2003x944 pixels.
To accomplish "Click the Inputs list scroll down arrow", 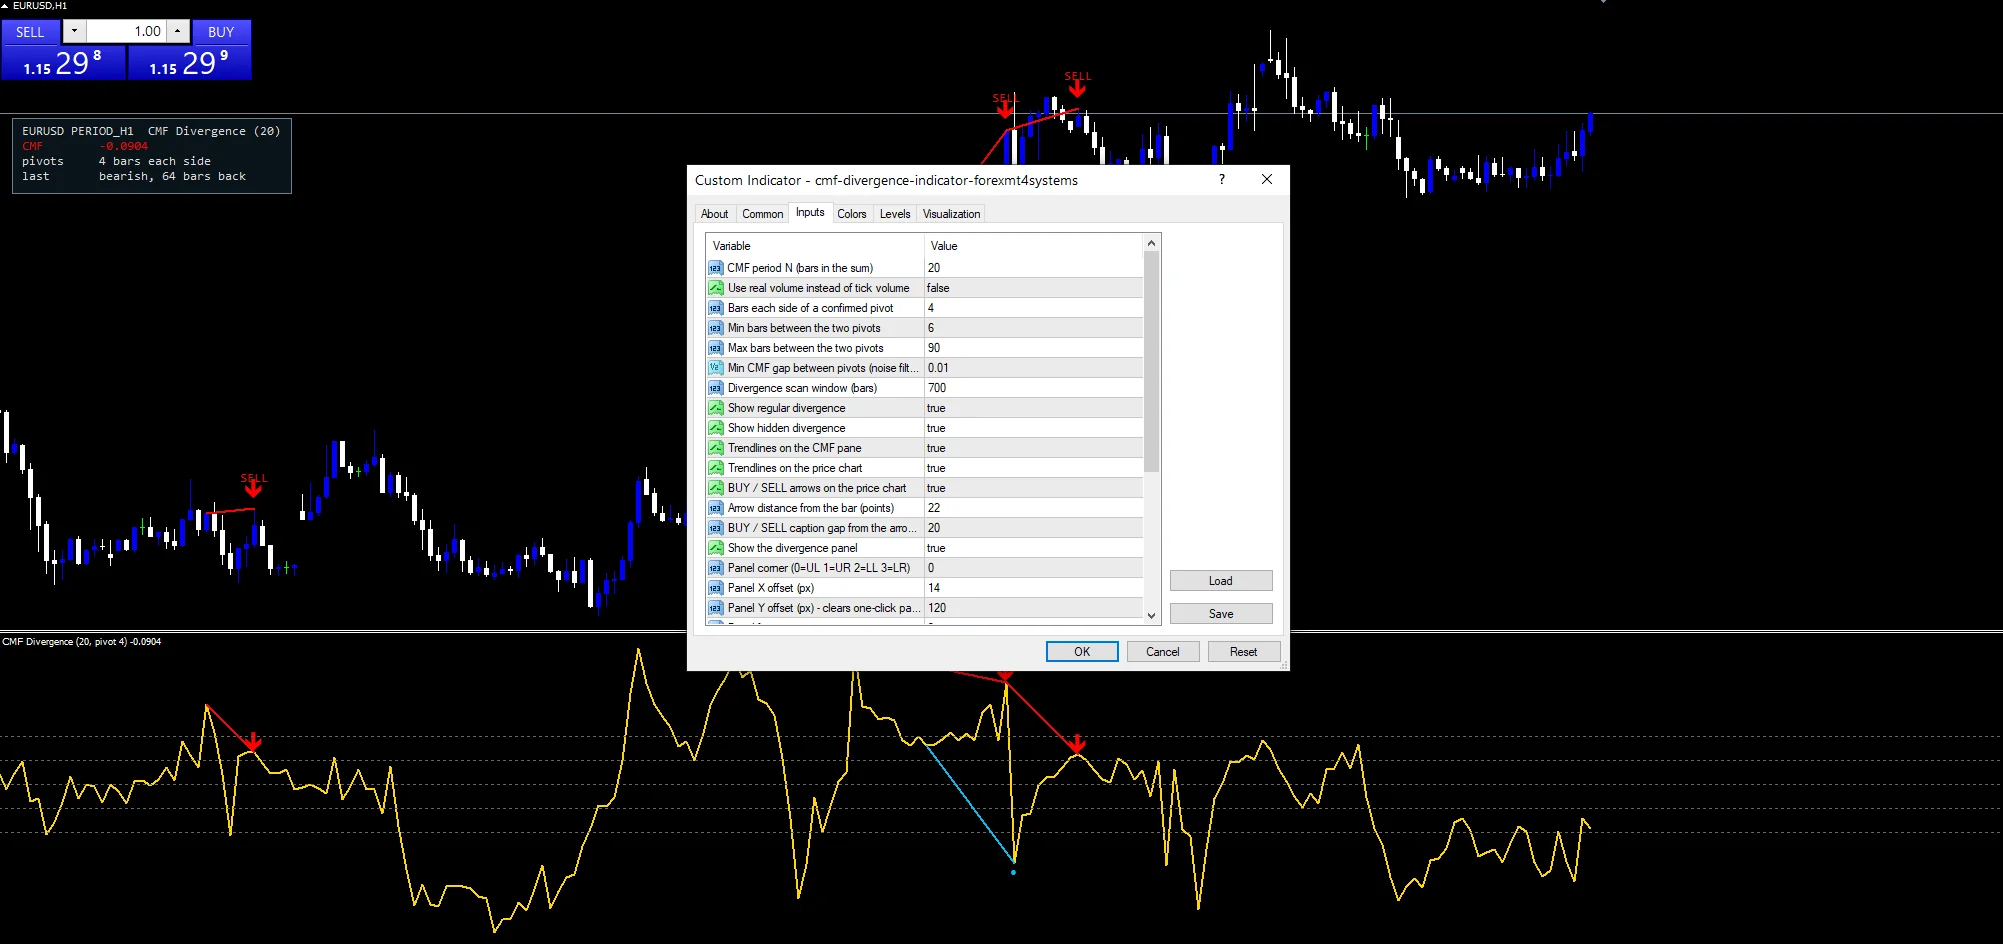I will 1151,616.
